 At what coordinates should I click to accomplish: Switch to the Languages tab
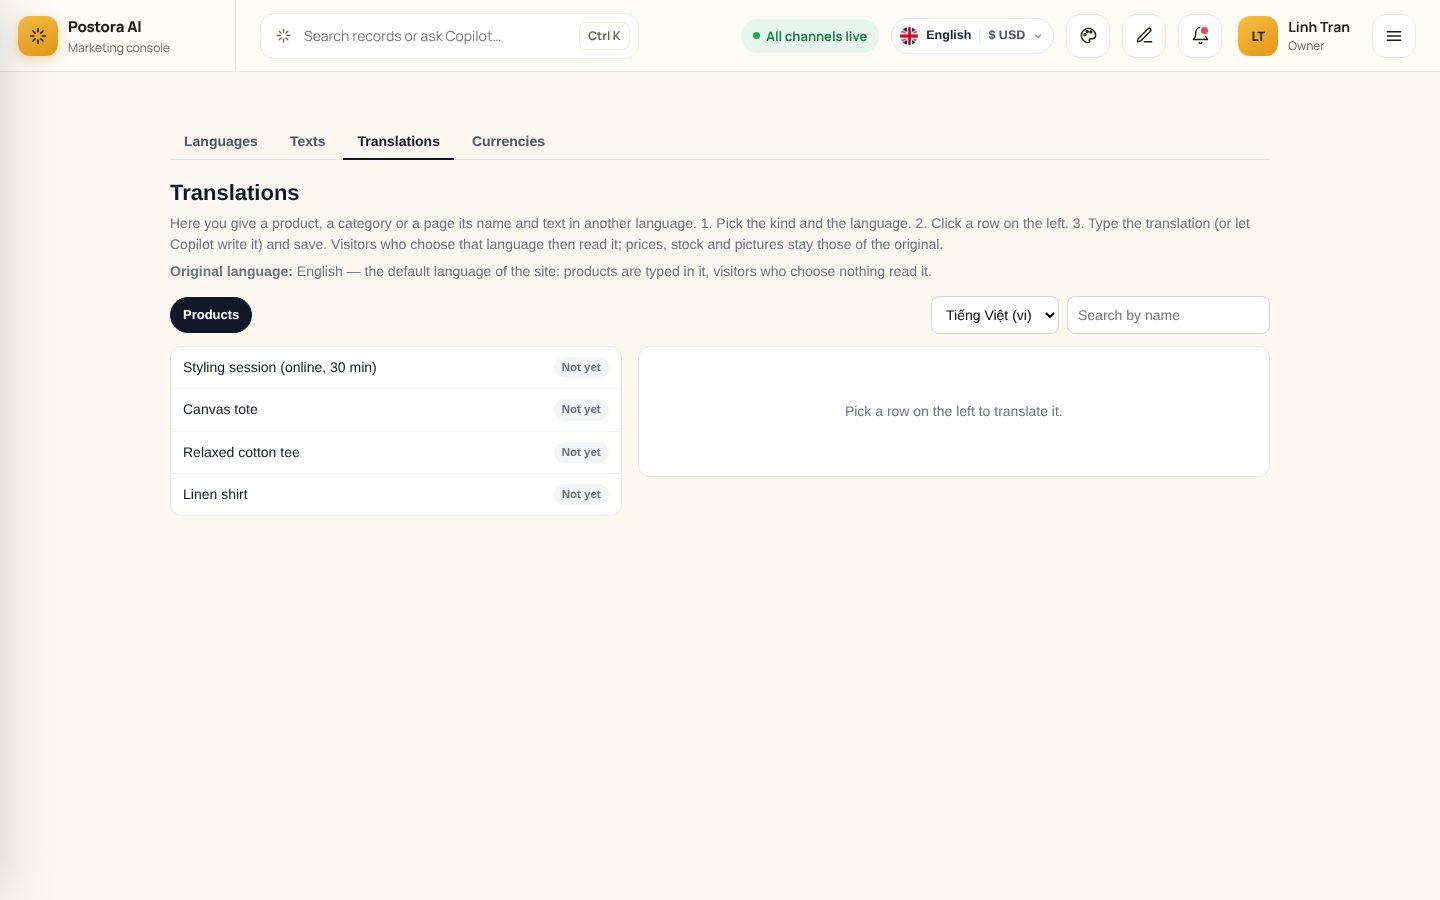(221, 141)
